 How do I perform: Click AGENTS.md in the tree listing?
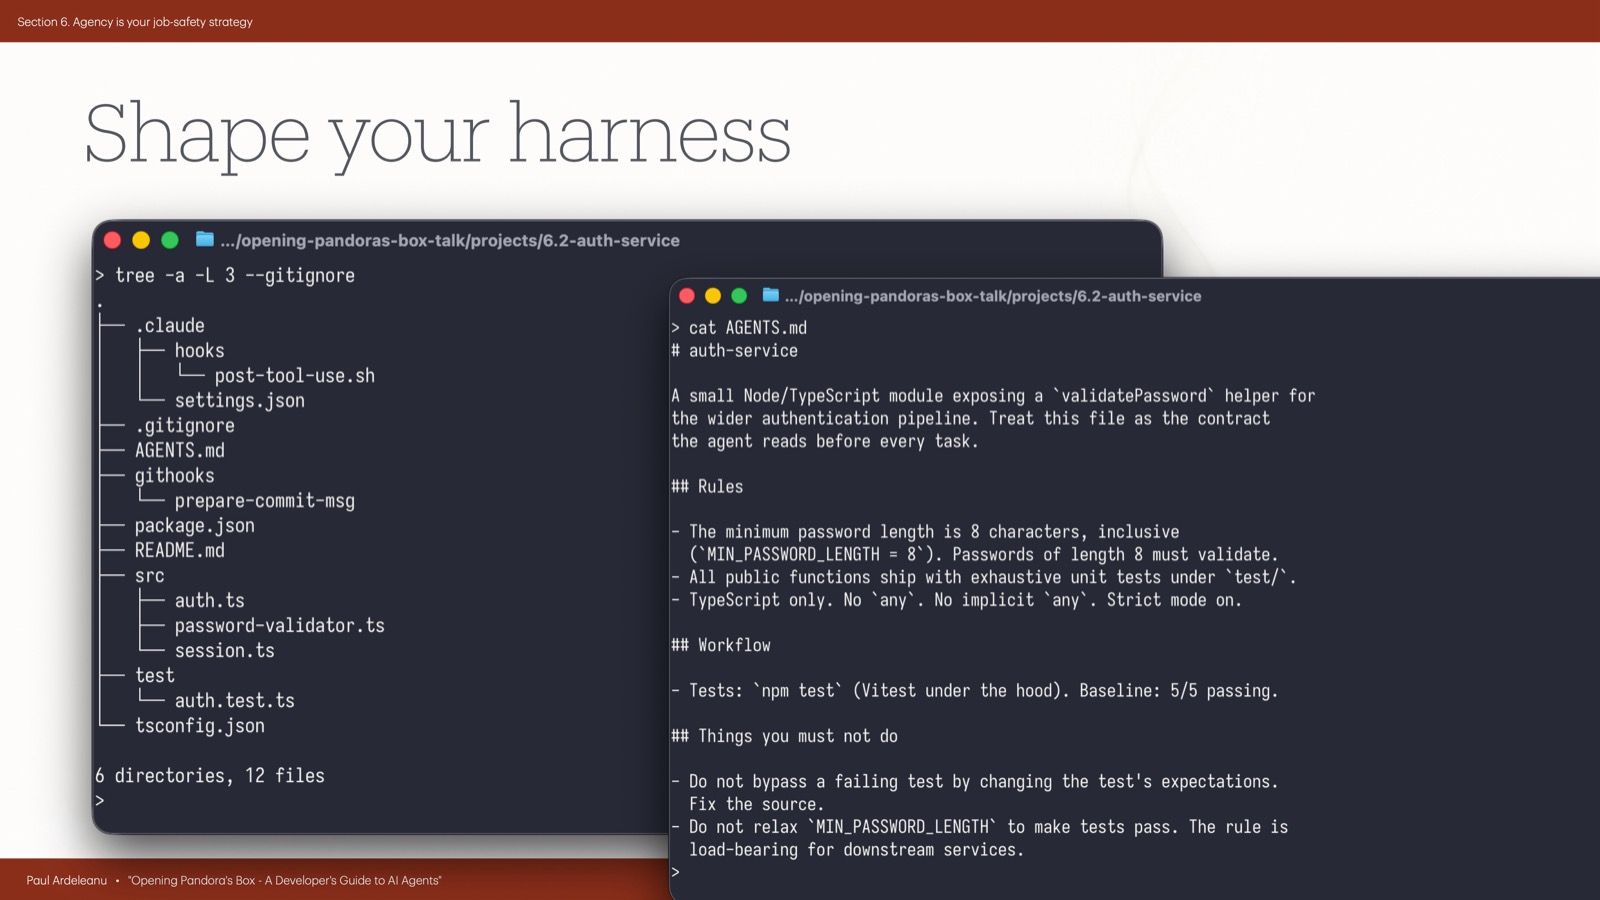[x=180, y=450]
